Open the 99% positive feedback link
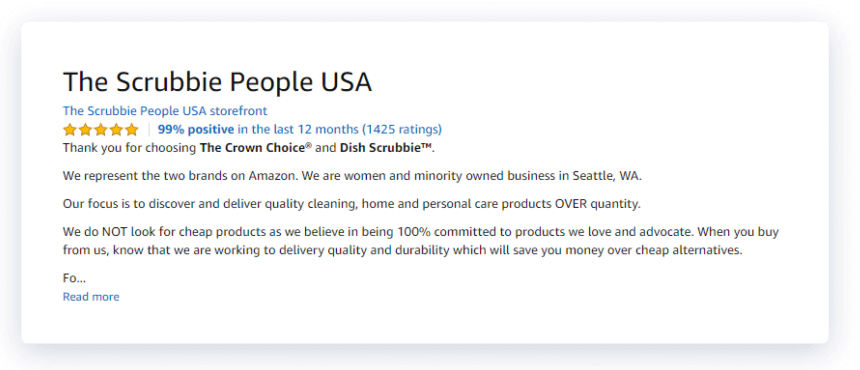 point(196,129)
